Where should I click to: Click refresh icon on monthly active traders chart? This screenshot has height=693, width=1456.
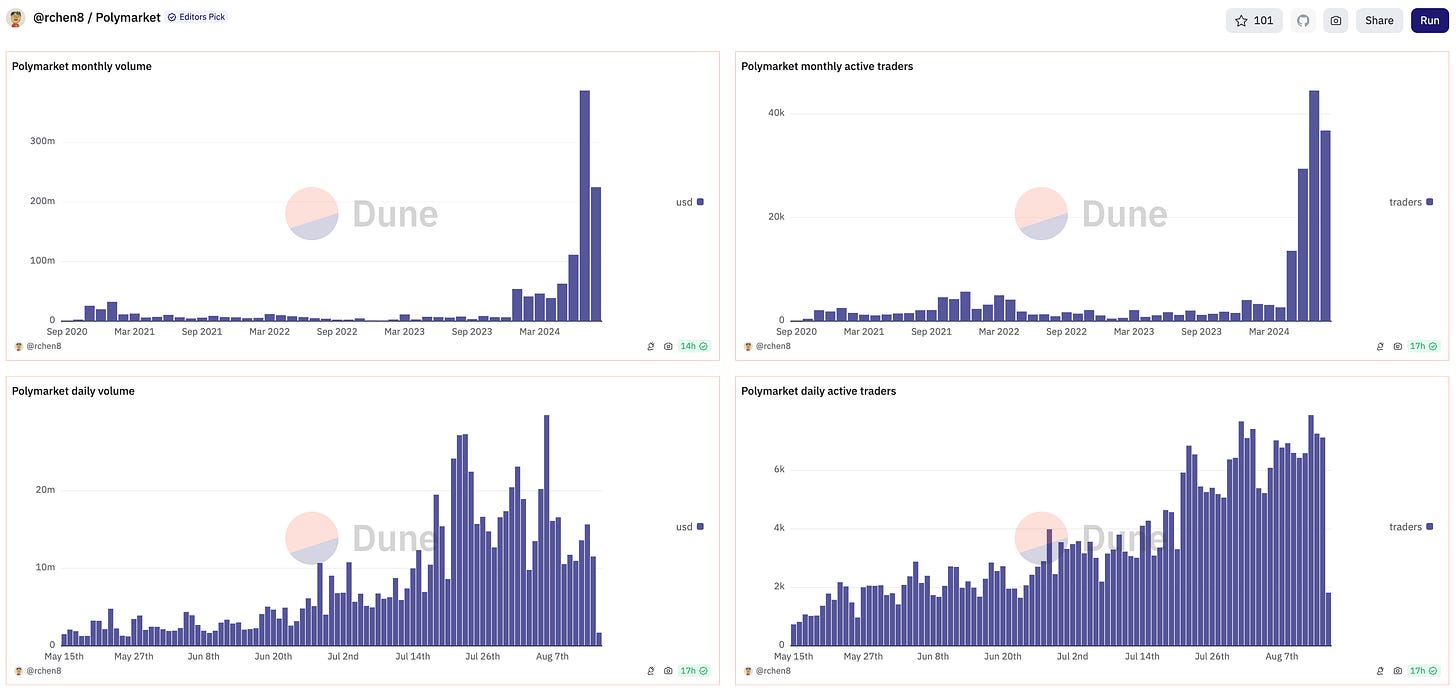[1380, 346]
